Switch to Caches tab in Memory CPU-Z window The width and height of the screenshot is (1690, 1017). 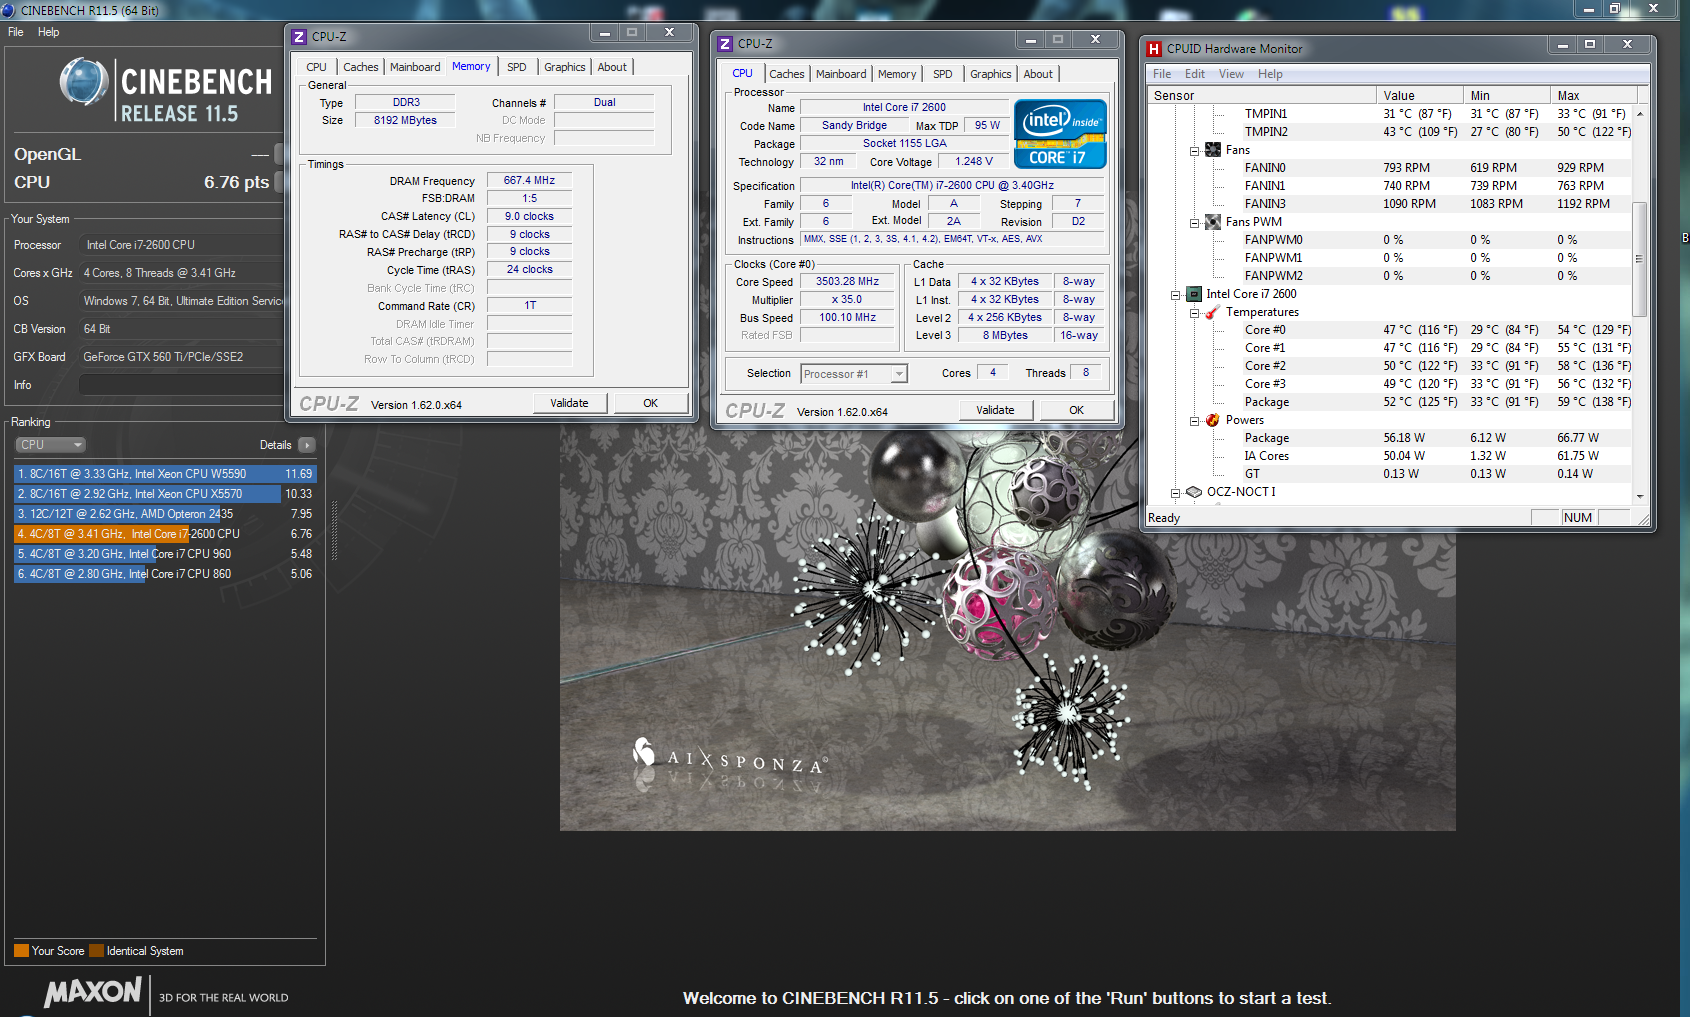361,67
